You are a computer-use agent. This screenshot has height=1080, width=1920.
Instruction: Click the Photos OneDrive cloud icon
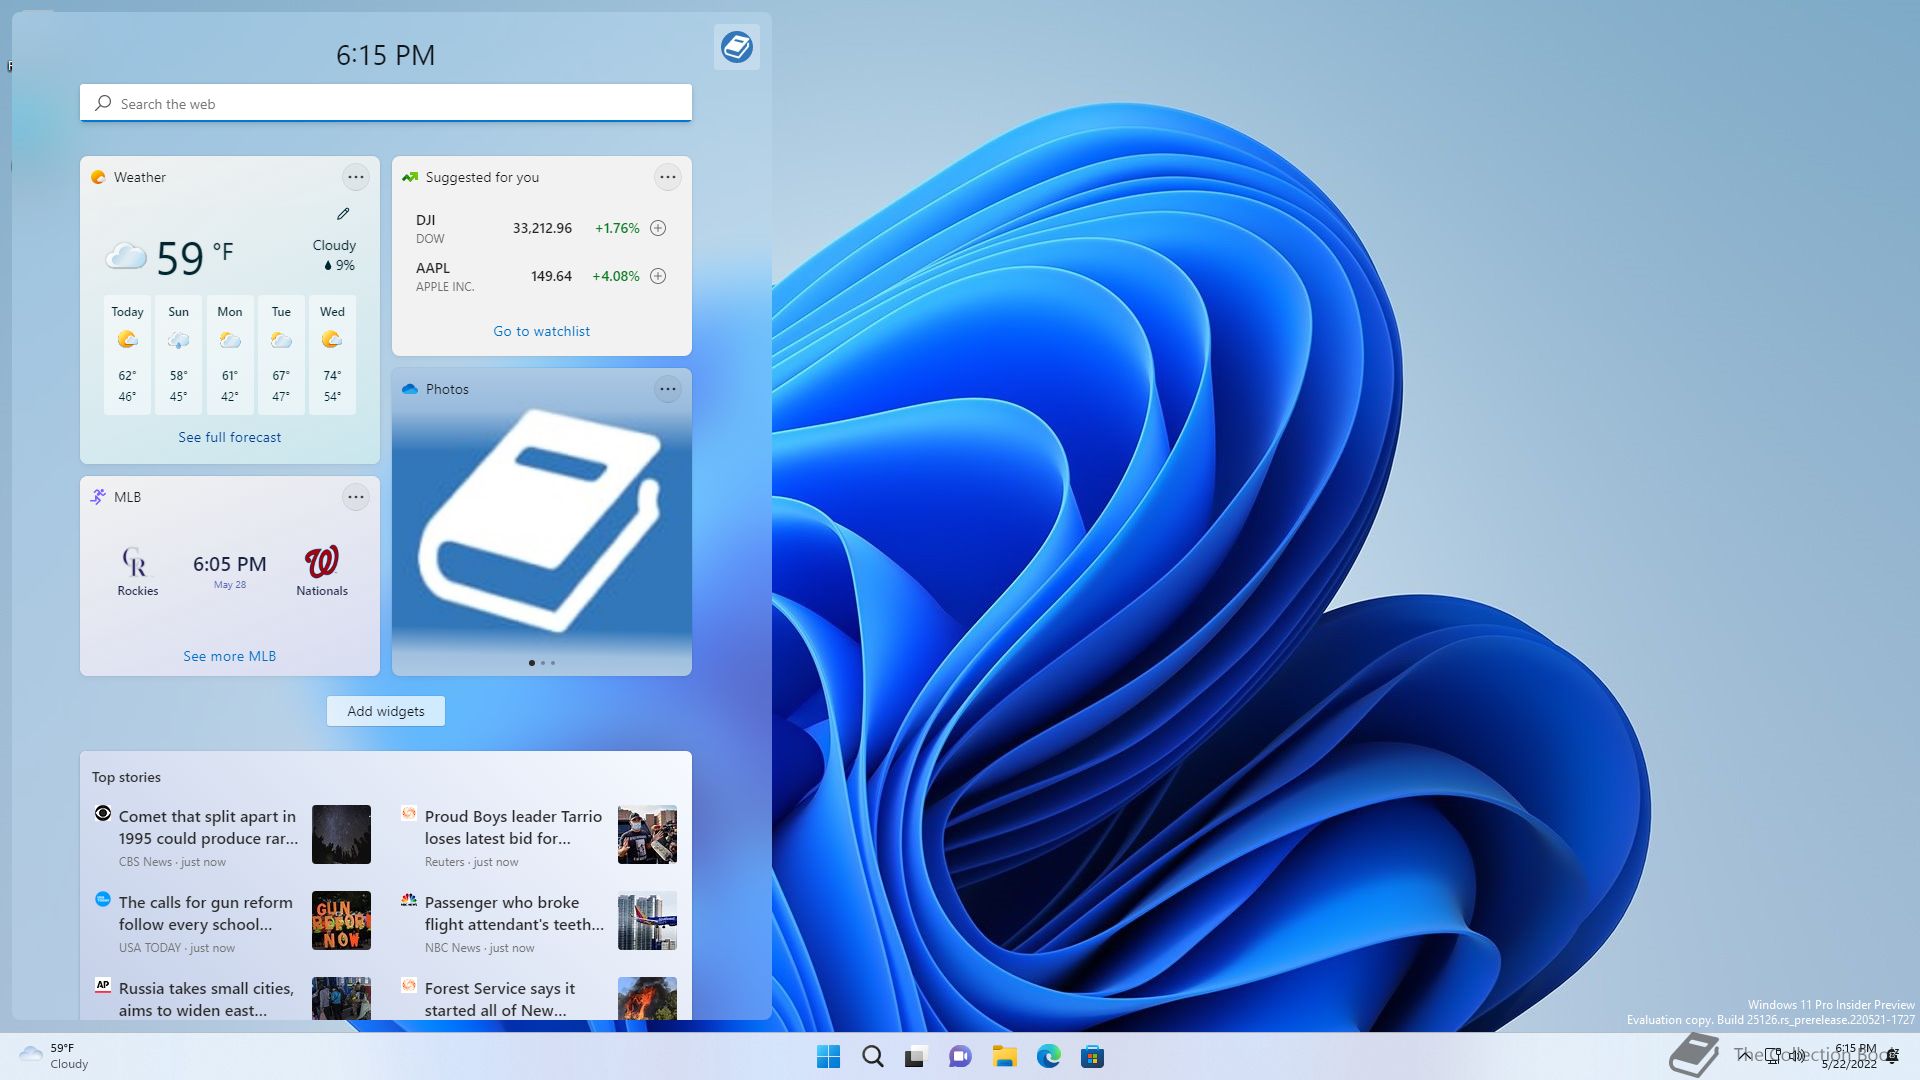pyautogui.click(x=410, y=389)
